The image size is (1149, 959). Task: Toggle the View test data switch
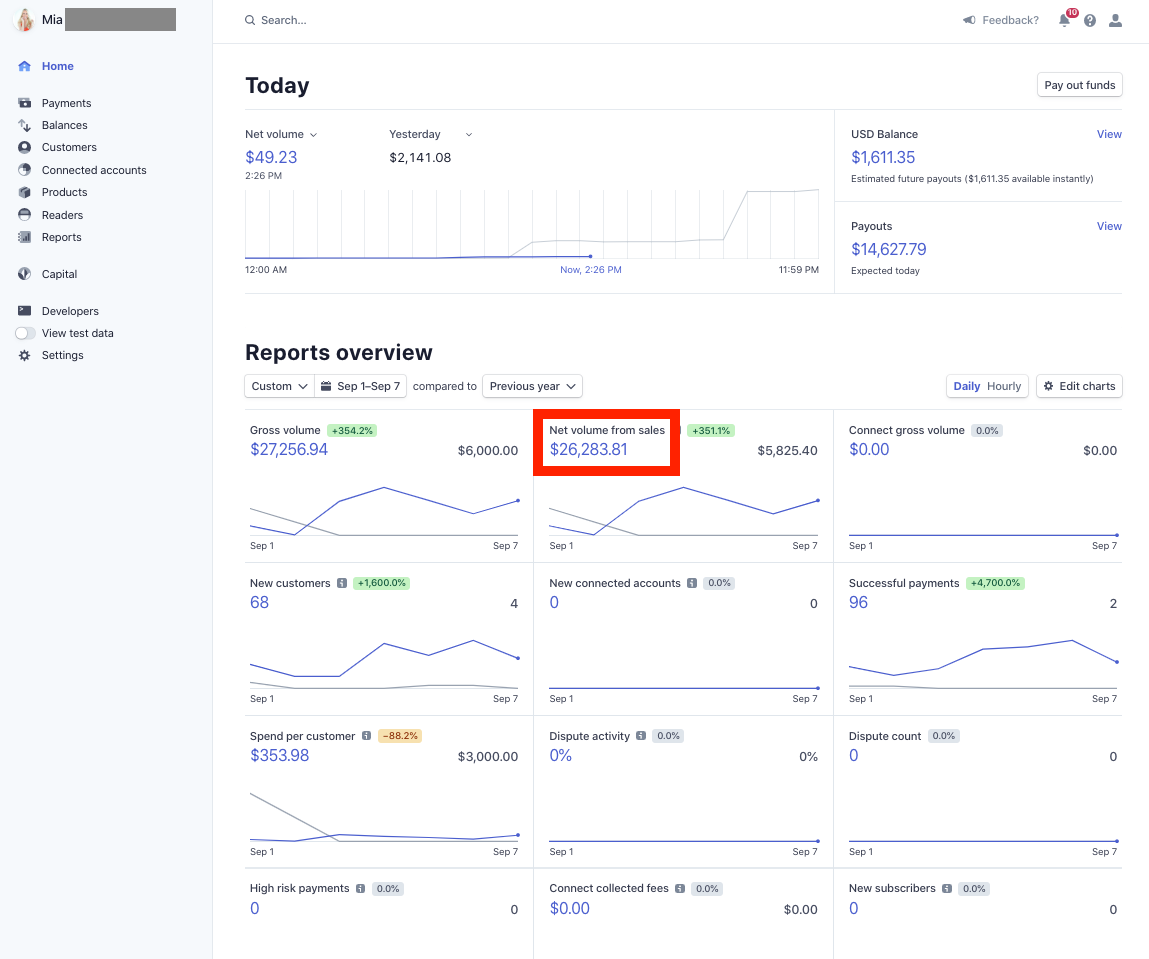25,333
